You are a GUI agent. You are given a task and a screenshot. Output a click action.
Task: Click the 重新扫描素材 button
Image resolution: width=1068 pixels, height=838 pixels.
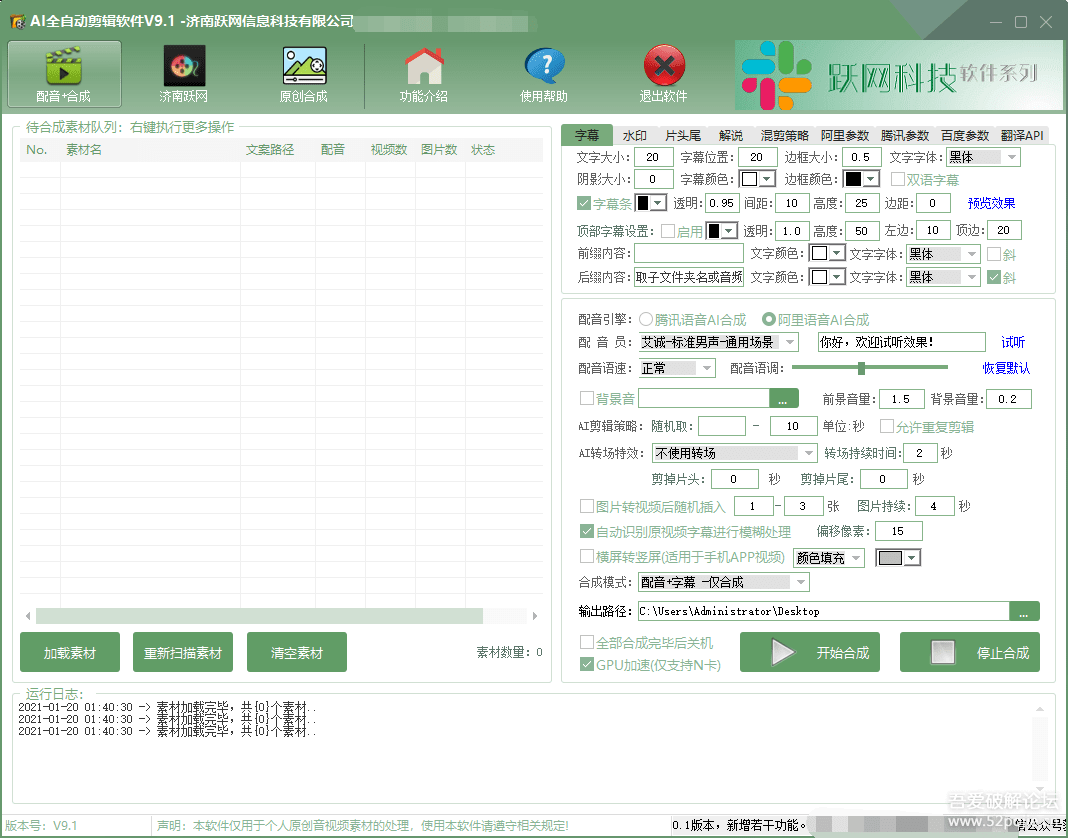click(x=183, y=652)
